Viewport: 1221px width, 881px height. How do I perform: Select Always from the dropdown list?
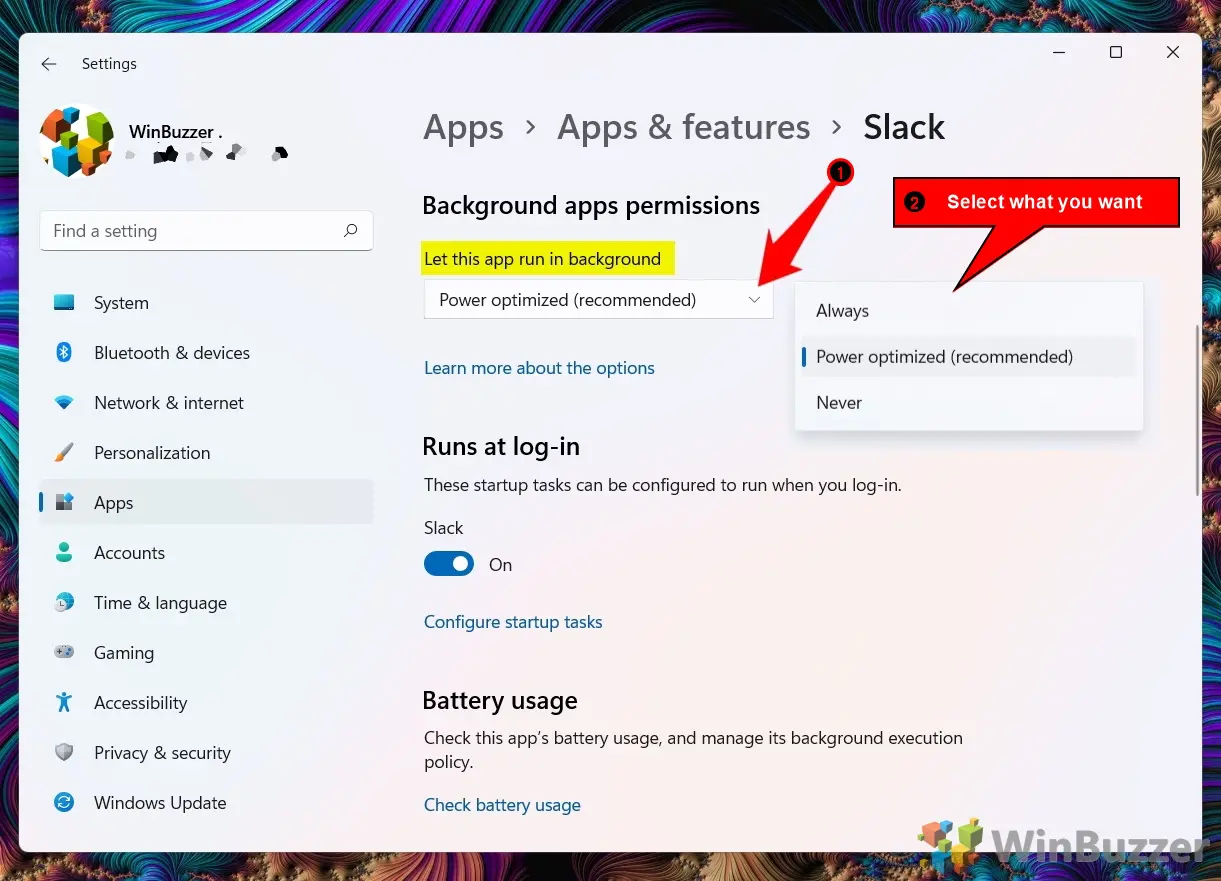[x=842, y=311]
